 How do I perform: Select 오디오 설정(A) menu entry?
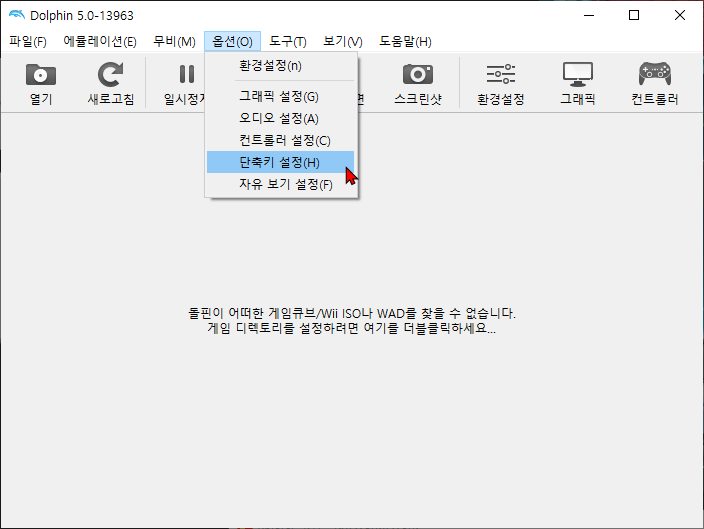point(281,119)
